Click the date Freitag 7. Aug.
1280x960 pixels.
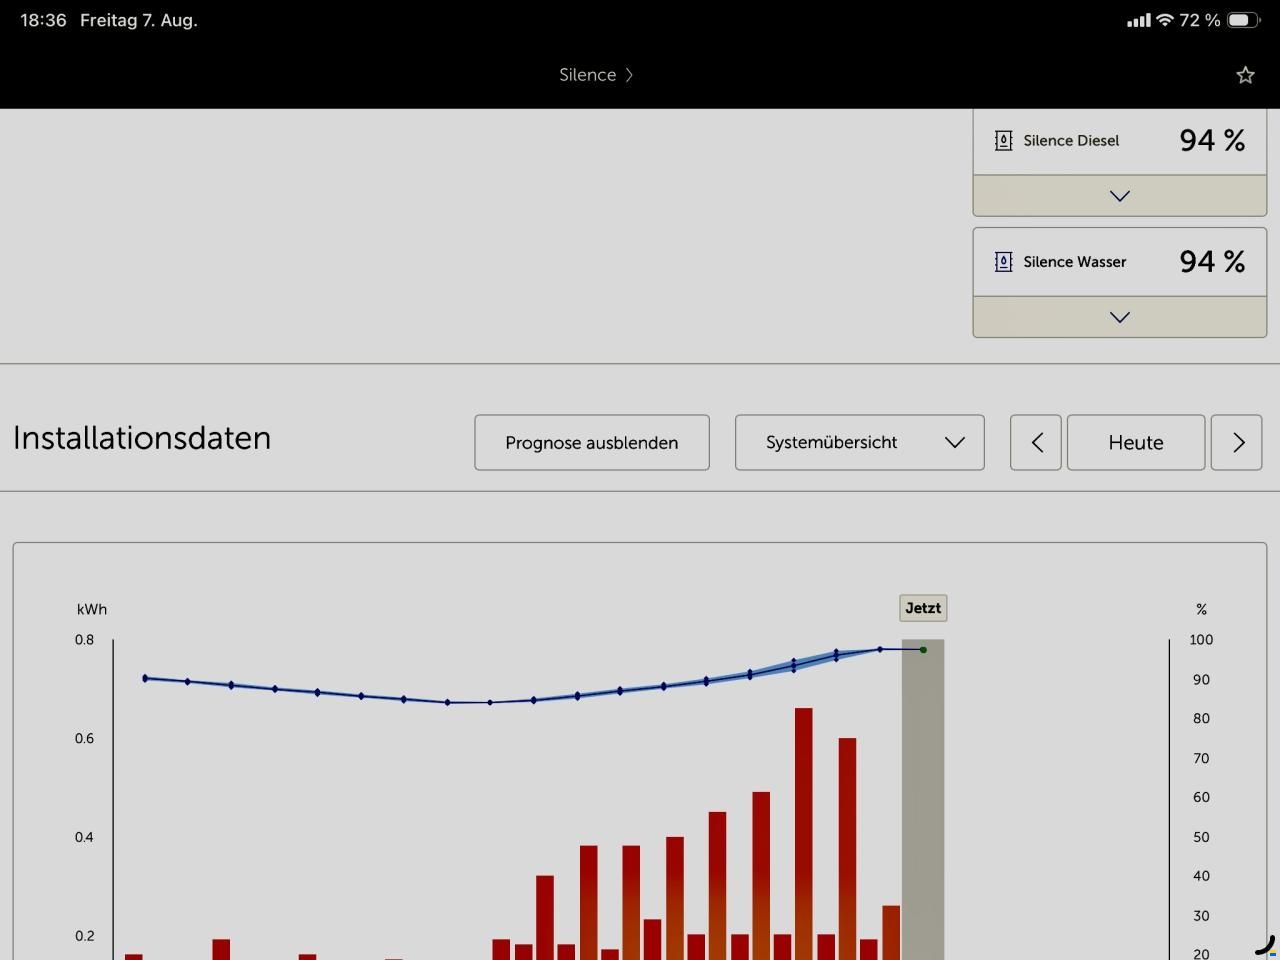coord(139,20)
